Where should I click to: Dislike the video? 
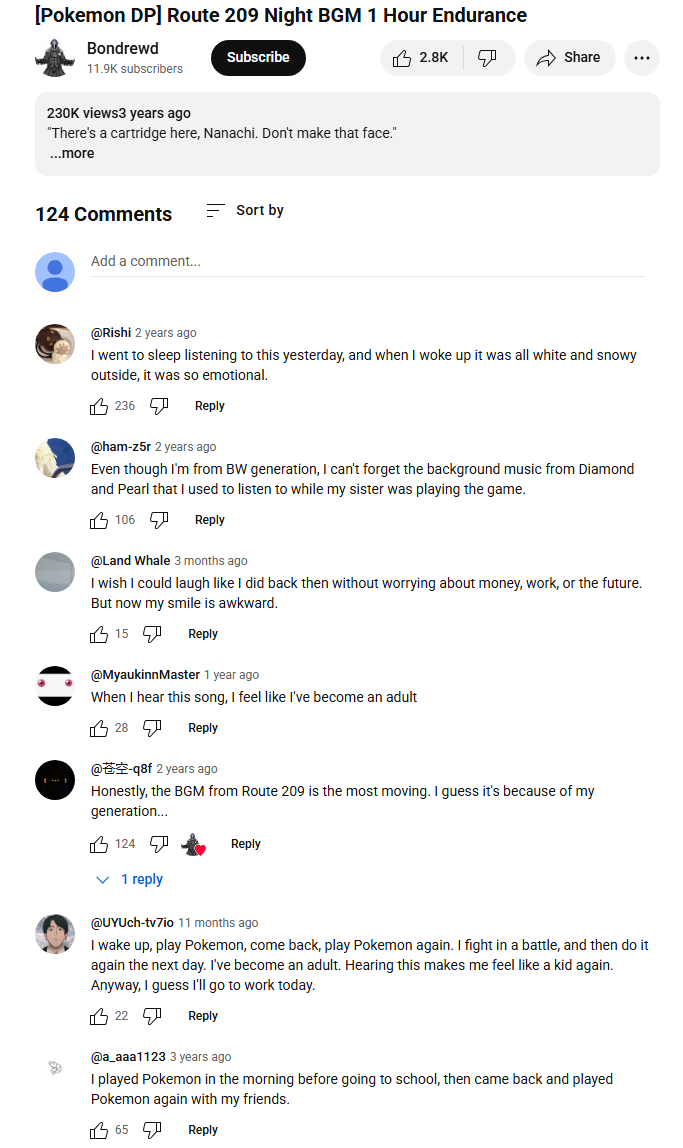pos(487,58)
